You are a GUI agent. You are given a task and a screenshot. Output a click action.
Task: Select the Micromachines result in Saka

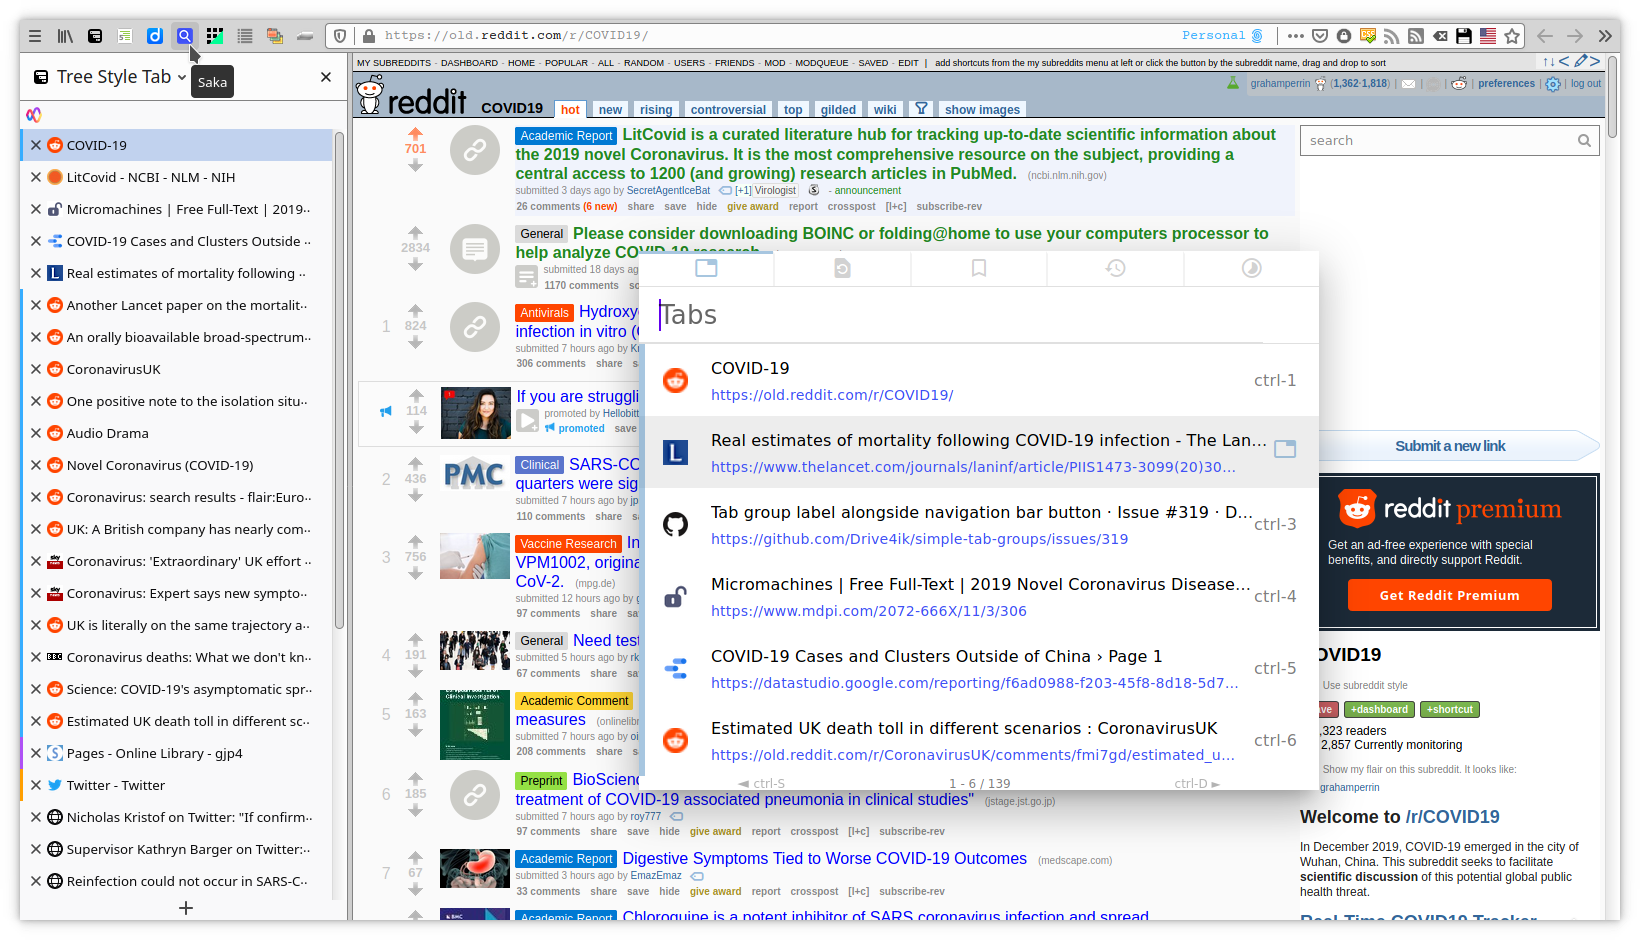pyautogui.click(x=980, y=596)
